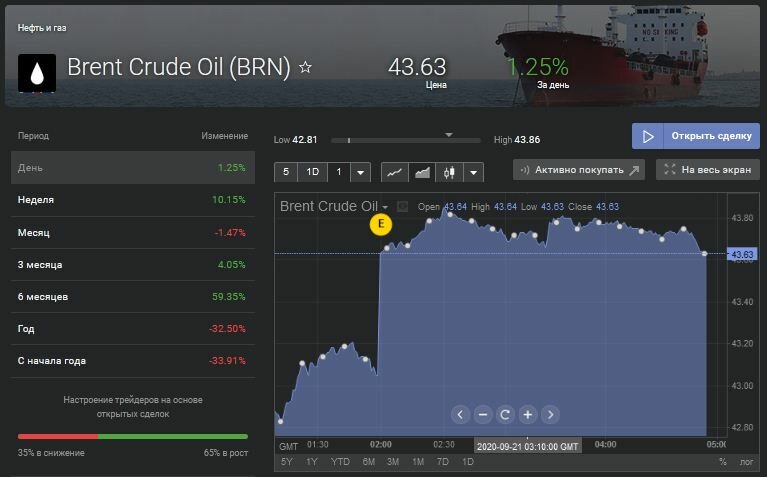Click the Открыть сделку button

point(695,136)
